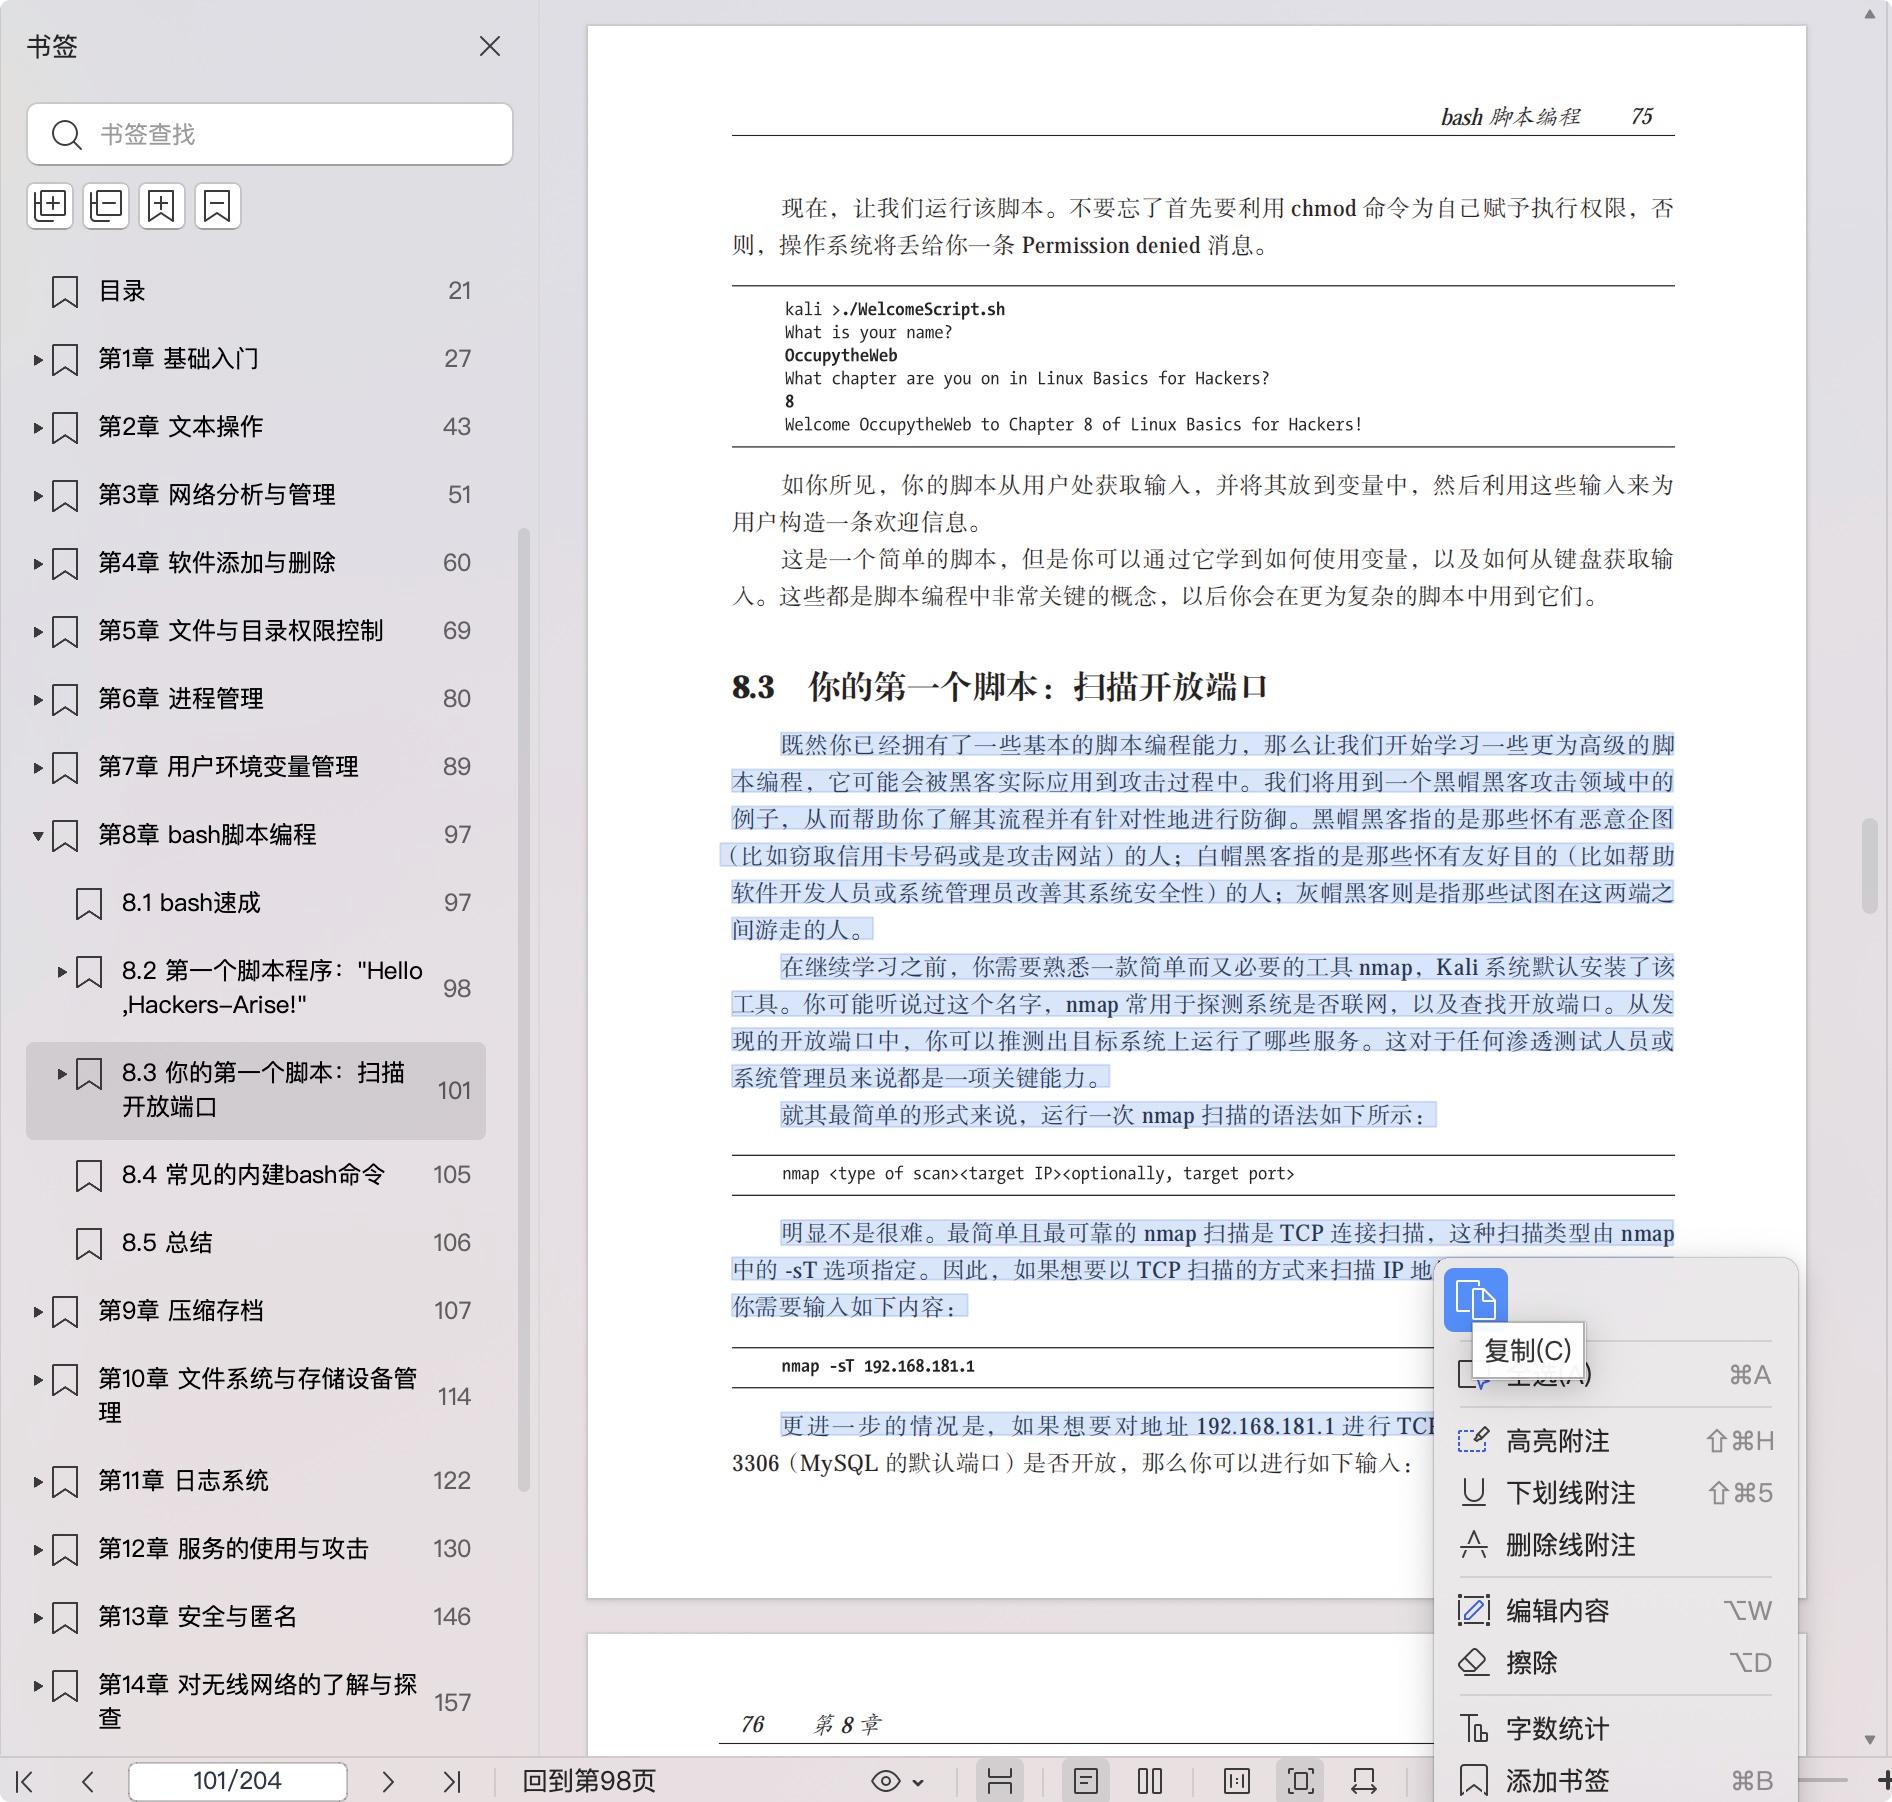Click the expand all bookmarks icon
This screenshot has height=1802, width=1892.
[x=50, y=206]
